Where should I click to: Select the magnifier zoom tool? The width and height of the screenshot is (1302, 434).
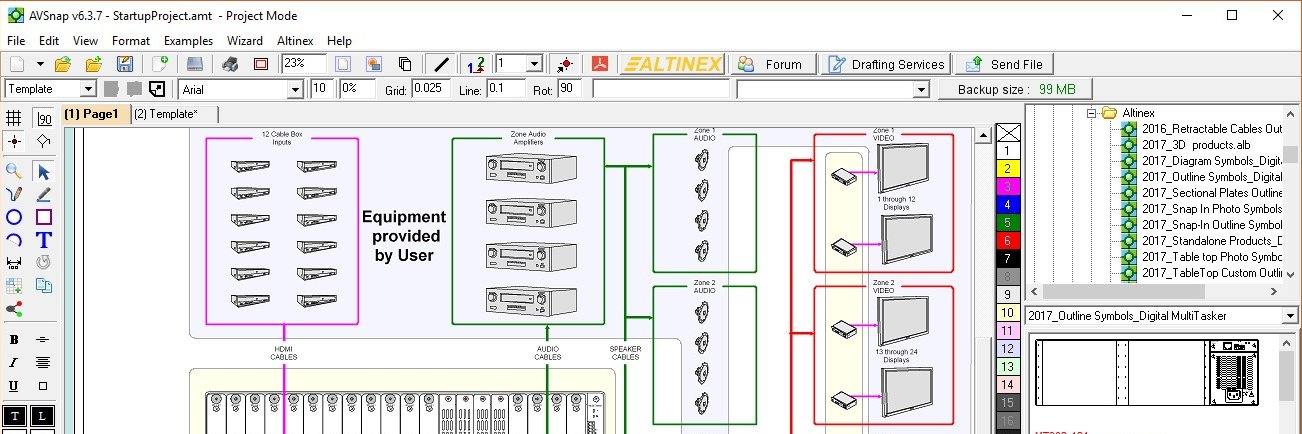[x=14, y=172]
